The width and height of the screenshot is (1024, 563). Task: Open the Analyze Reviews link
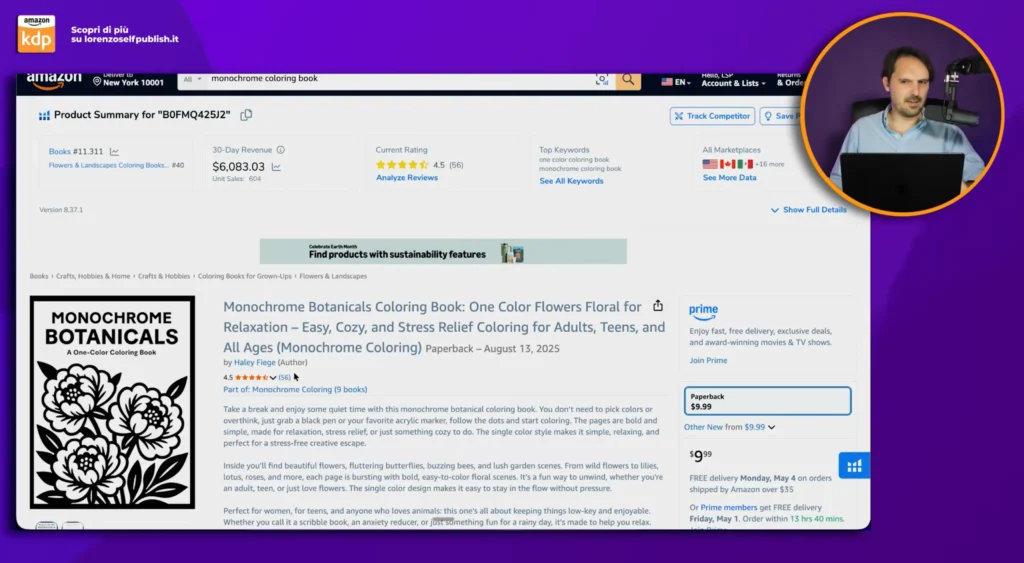point(407,178)
